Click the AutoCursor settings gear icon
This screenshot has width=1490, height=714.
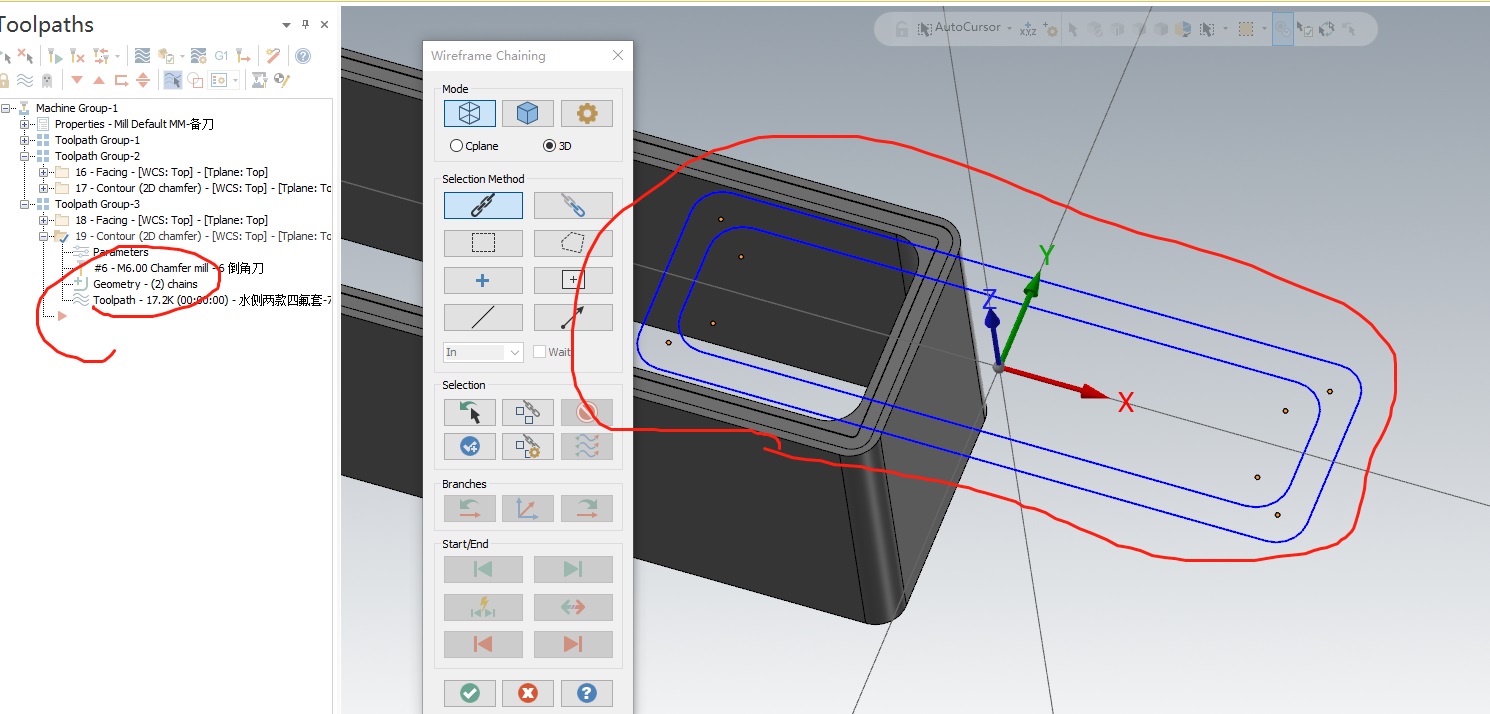tap(1050, 30)
